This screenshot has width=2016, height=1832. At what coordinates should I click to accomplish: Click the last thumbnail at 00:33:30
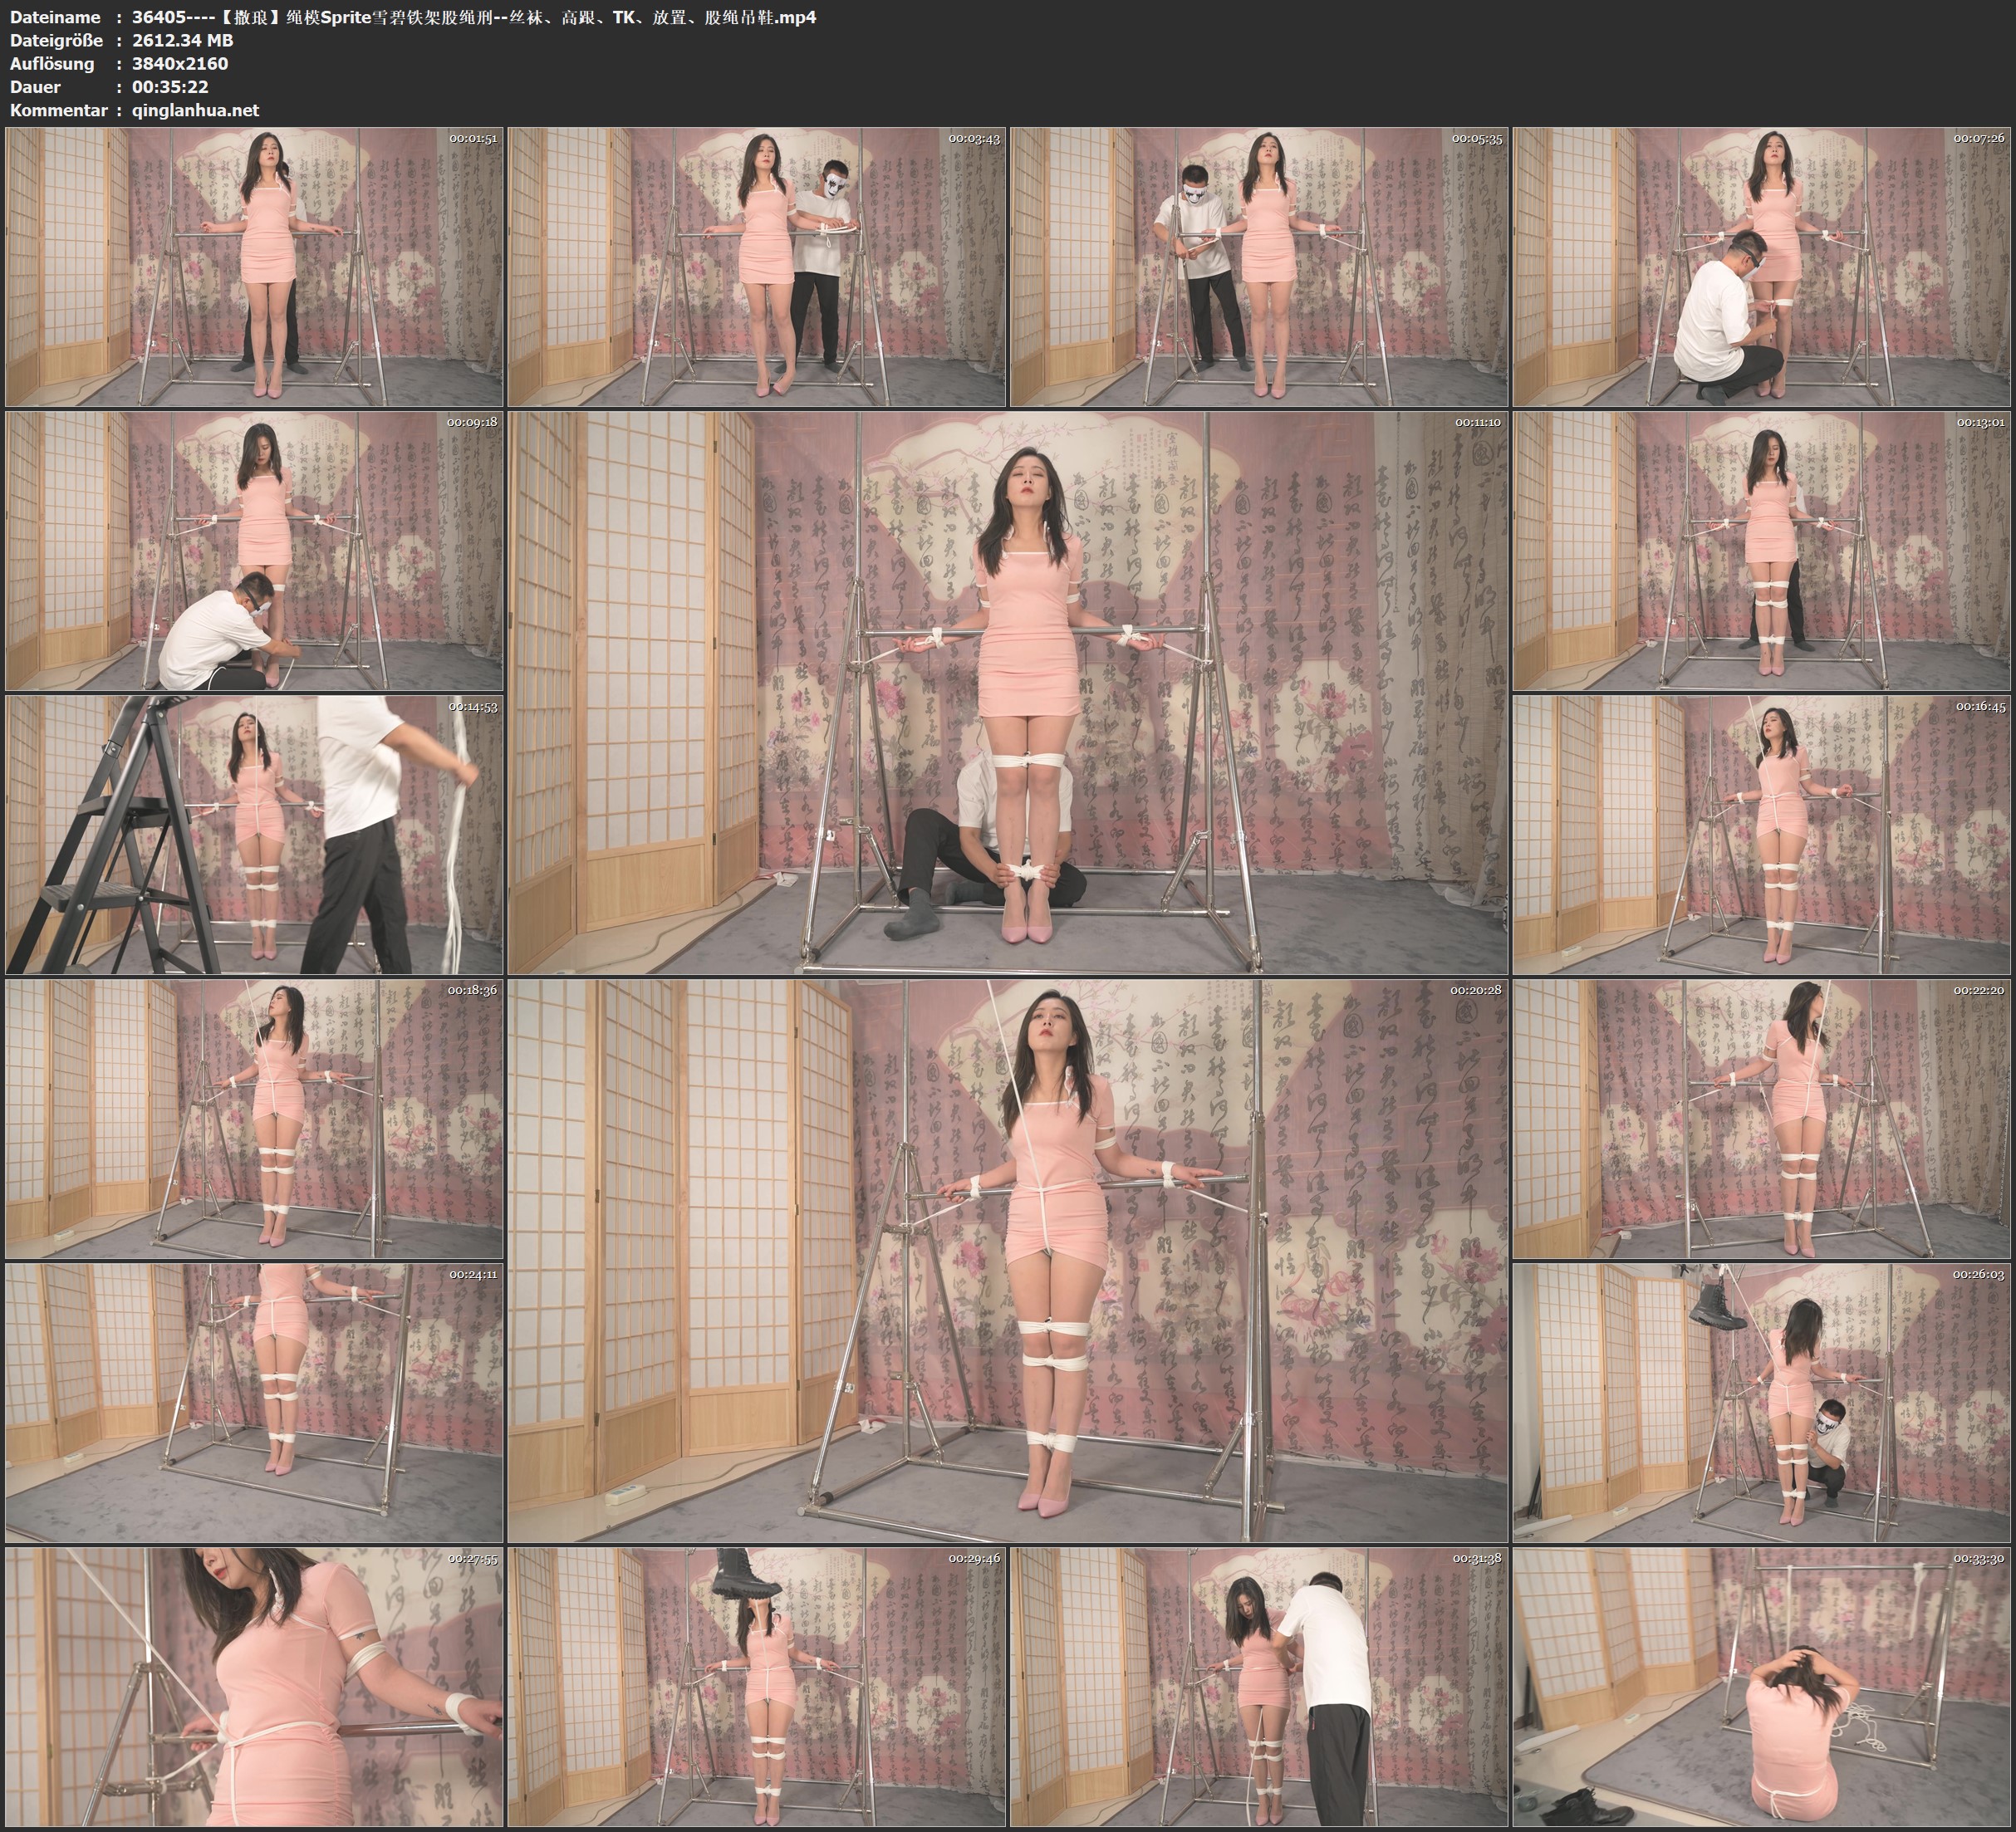[x=1762, y=1686]
